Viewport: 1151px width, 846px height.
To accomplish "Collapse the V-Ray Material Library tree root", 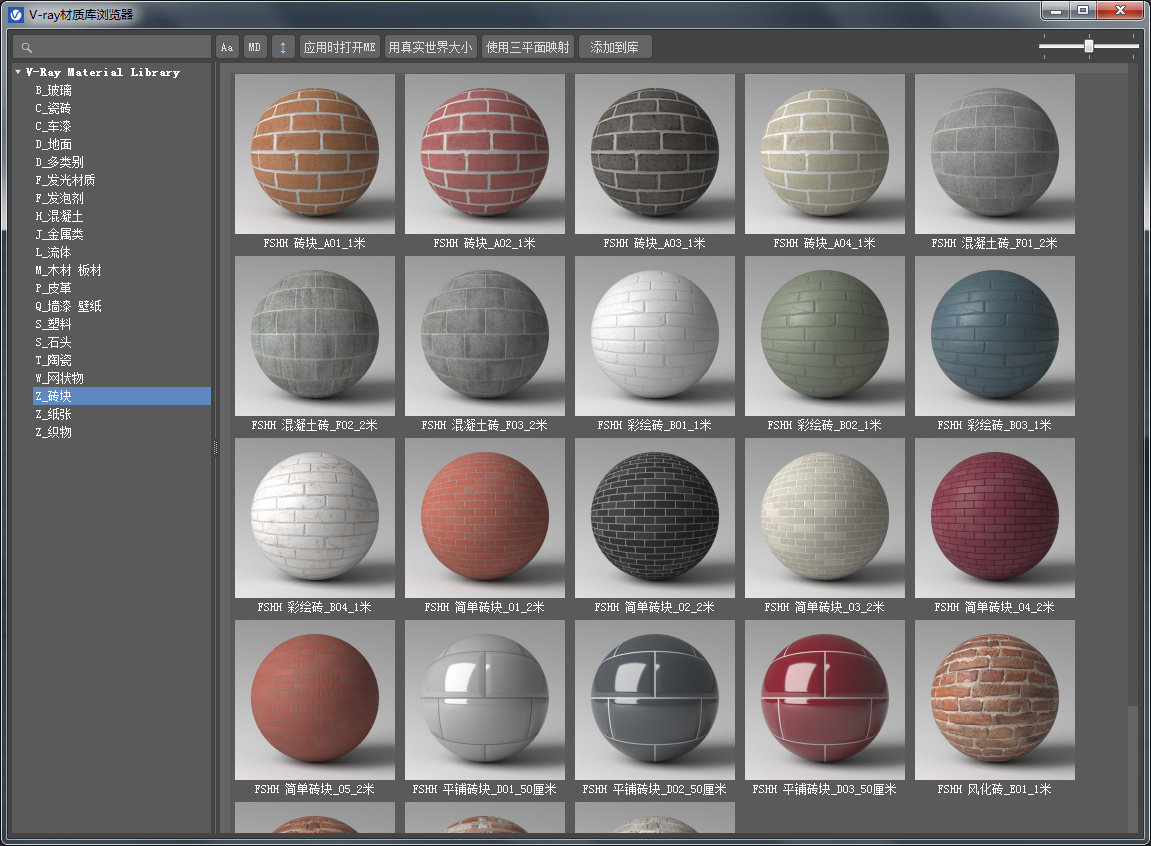I will tap(18, 72).
